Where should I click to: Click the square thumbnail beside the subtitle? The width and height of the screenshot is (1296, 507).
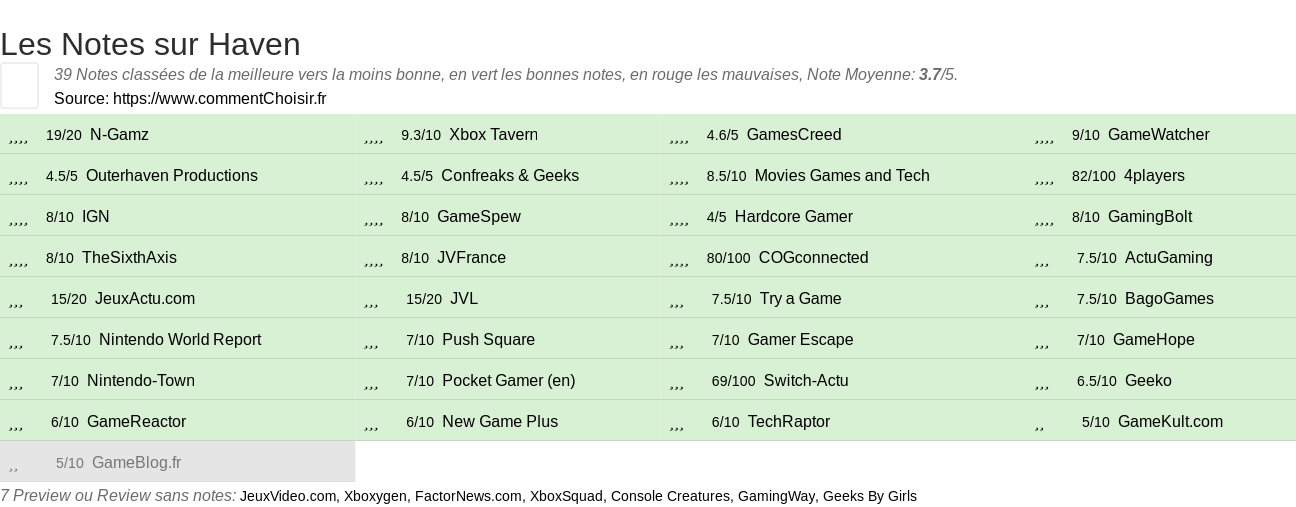19,85
